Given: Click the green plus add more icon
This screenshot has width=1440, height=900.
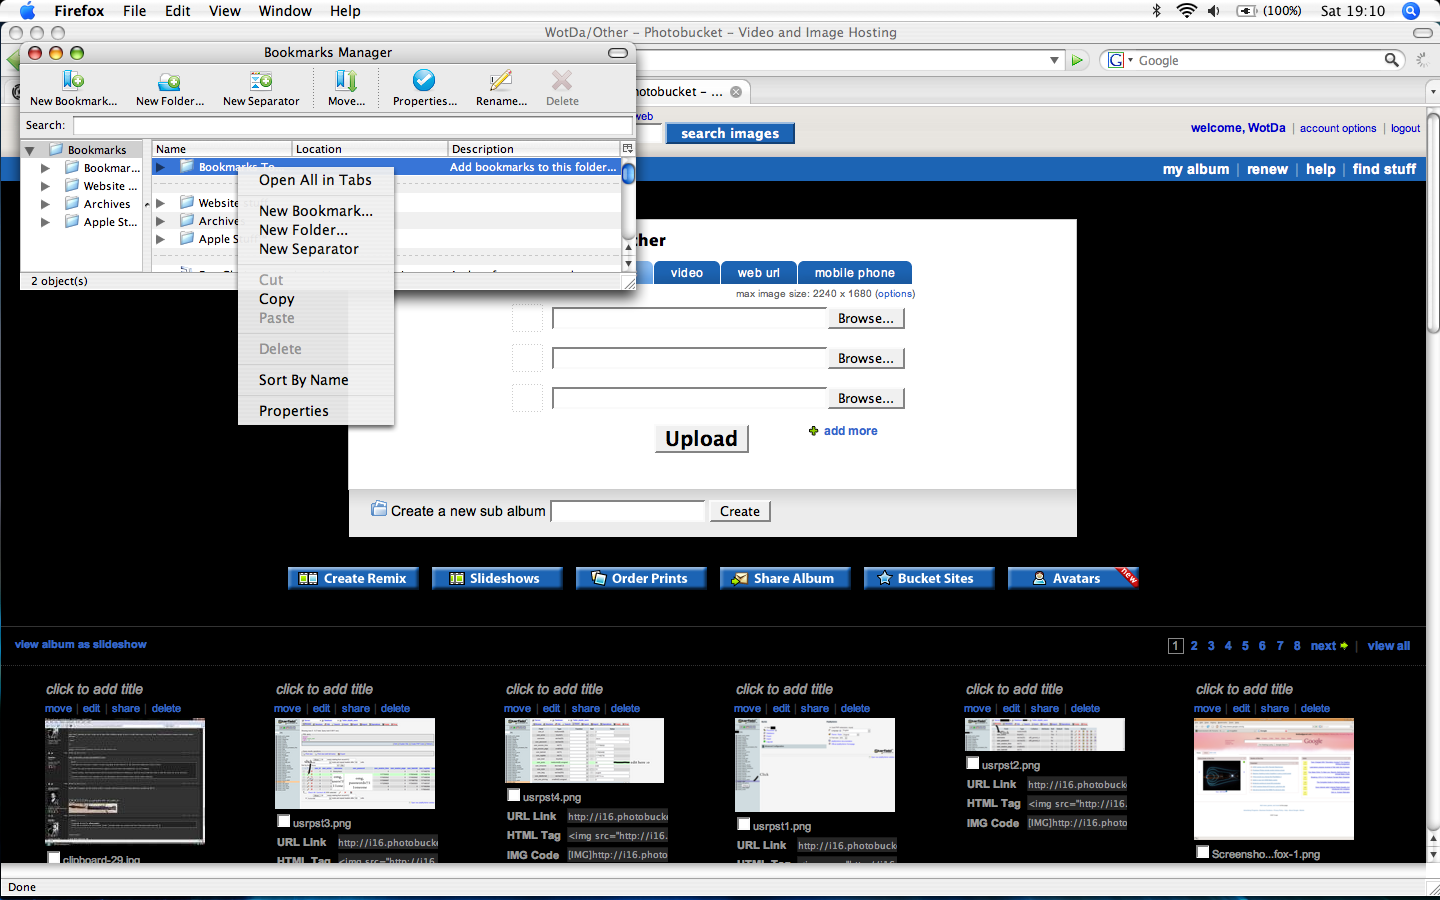Looking at the screenshot, I should (813, 431).
